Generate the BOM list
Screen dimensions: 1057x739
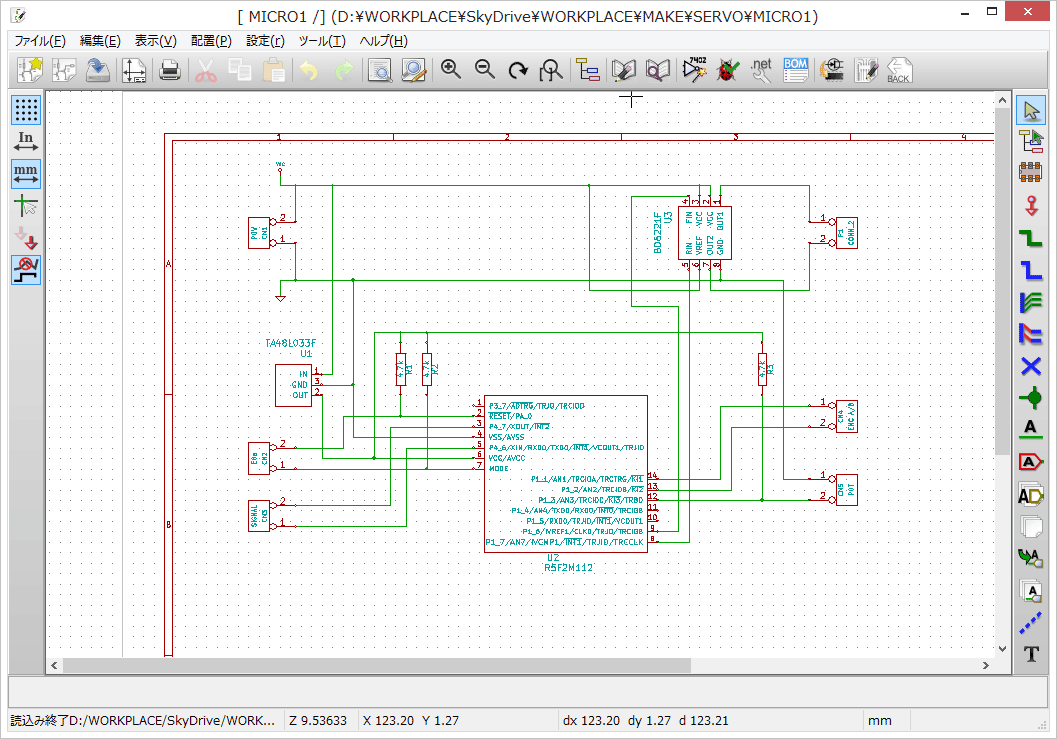point(795,70)
